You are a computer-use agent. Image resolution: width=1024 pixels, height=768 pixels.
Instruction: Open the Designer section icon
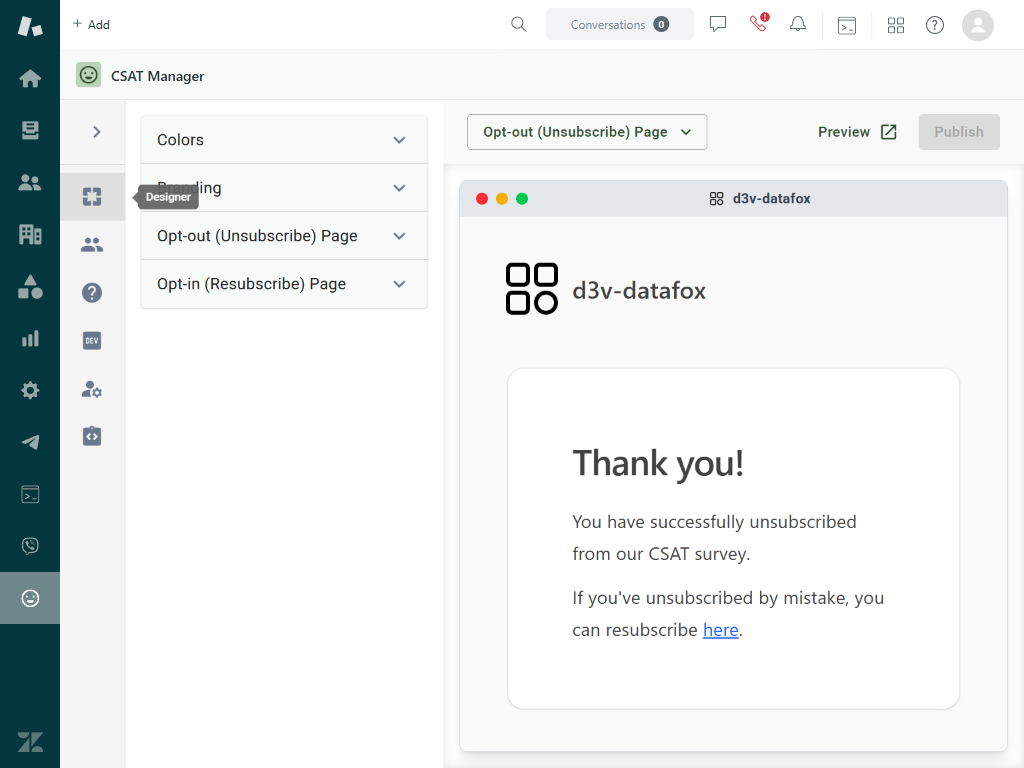[x=92, y=197]
